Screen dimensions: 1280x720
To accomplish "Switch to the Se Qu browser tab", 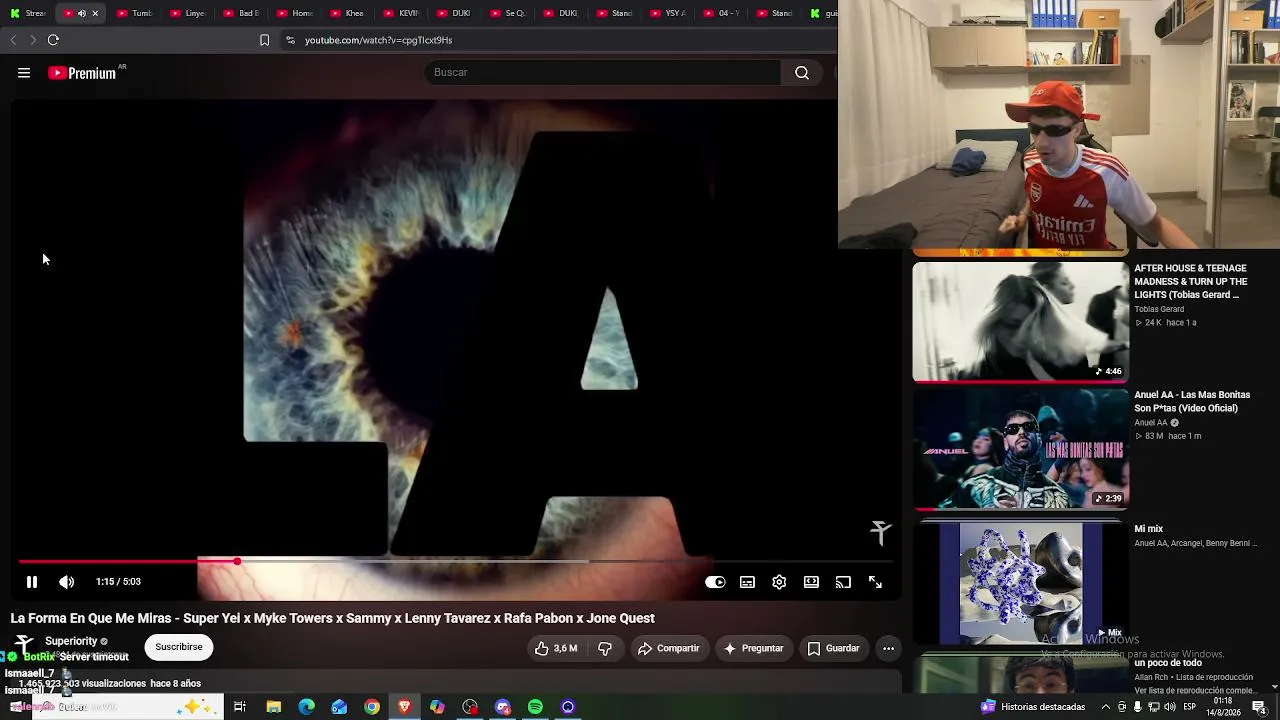I will point(507,13).
